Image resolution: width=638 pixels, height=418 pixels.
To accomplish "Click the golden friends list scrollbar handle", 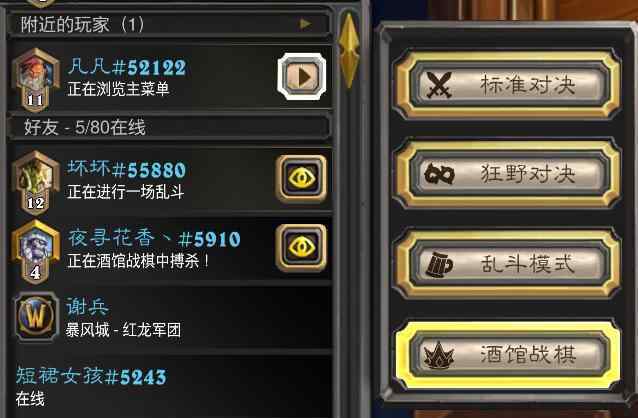I will click(349, 49).
